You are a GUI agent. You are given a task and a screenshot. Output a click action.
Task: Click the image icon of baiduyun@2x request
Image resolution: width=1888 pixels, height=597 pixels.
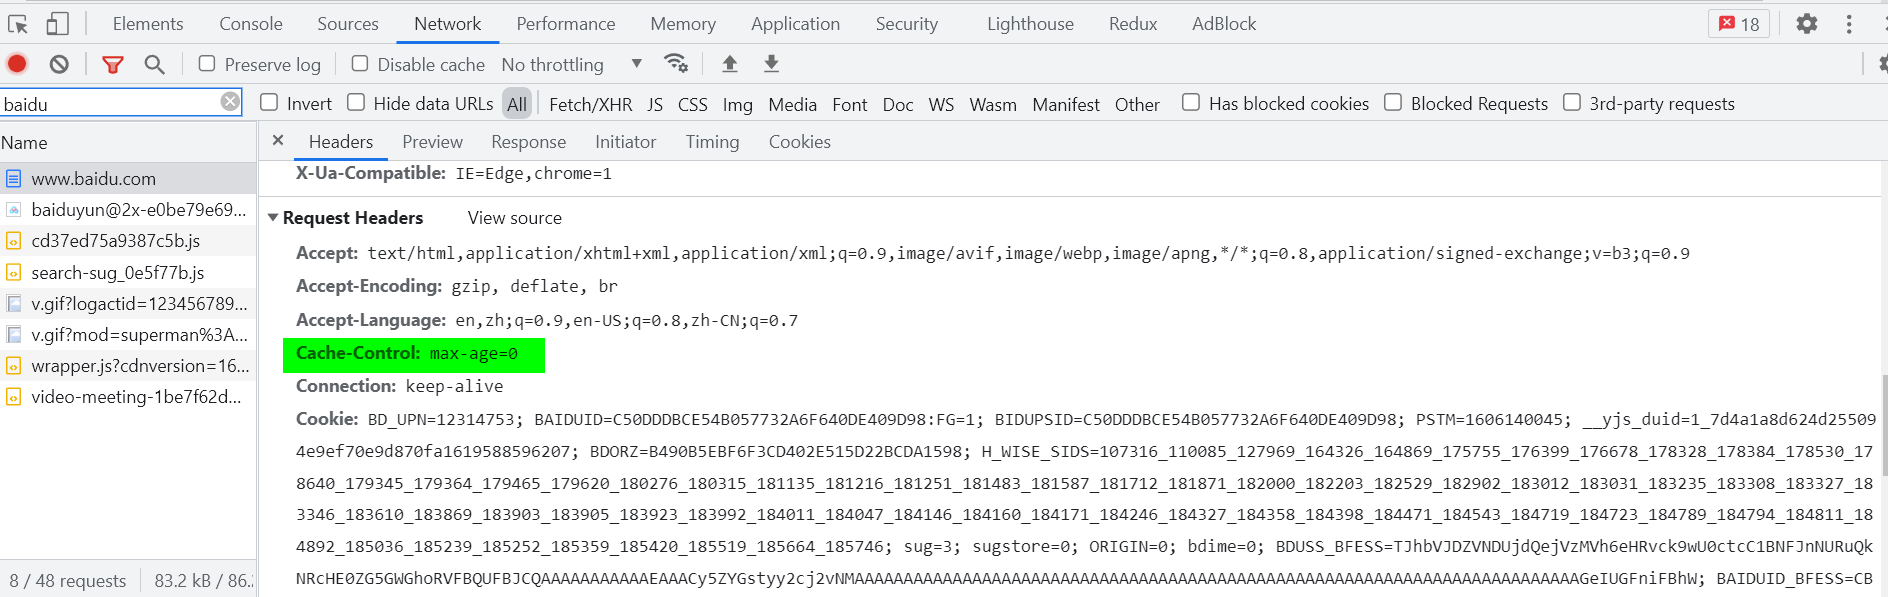point(13,210)
